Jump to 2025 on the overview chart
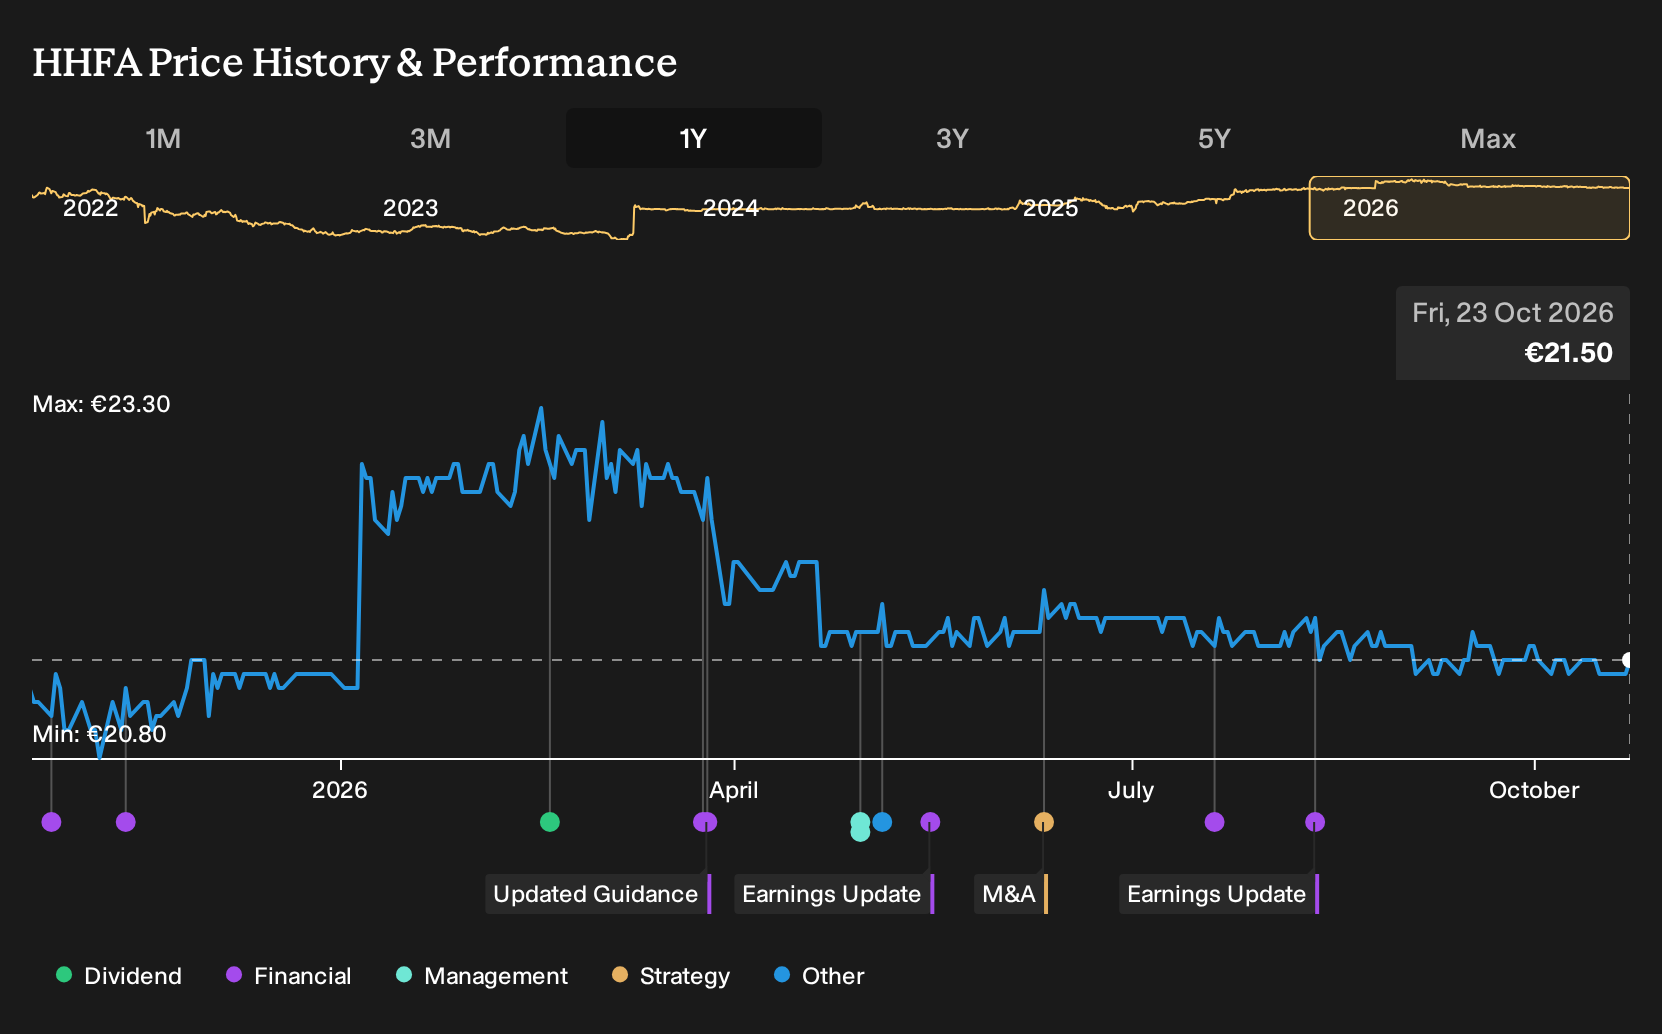1662x1034 pixels. [1051, 208]
